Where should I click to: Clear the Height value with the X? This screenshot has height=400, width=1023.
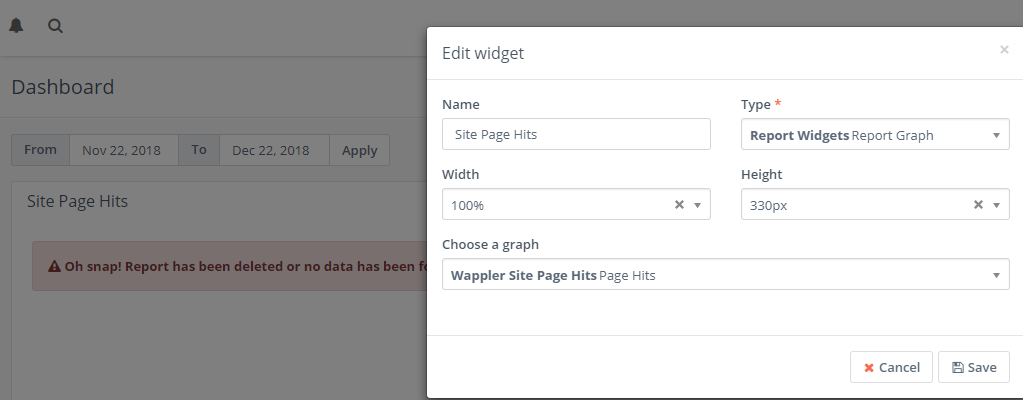click(x=978, y=205)
